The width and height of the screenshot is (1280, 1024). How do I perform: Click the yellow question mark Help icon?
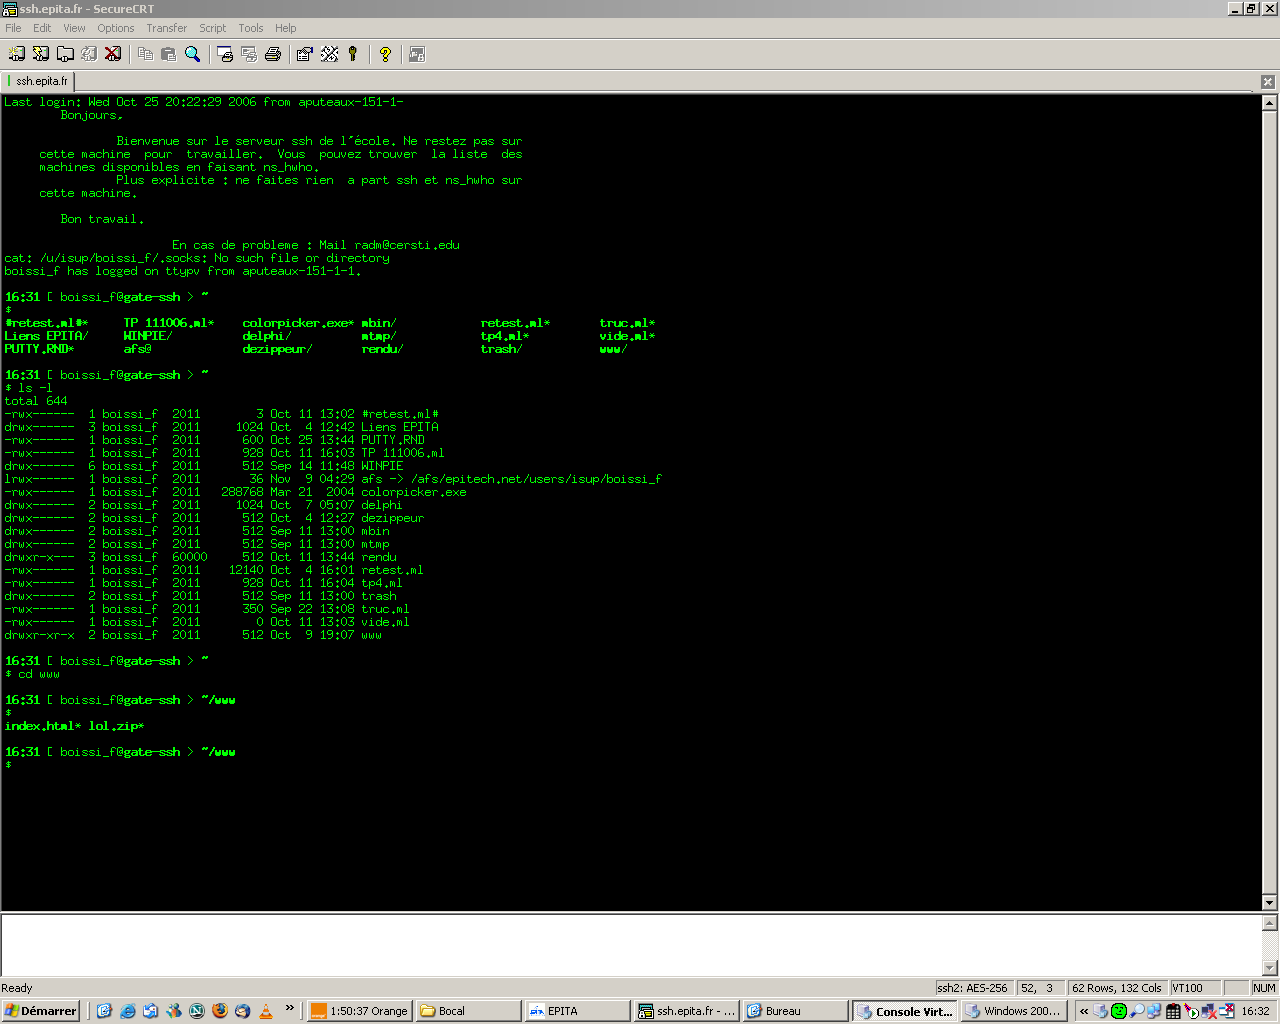385,54
